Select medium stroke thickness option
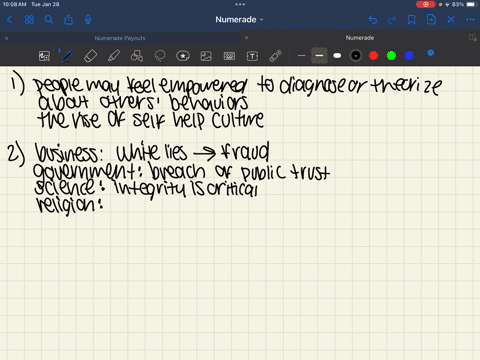Viewport: 480px width, 360px height. click(319, 56)
